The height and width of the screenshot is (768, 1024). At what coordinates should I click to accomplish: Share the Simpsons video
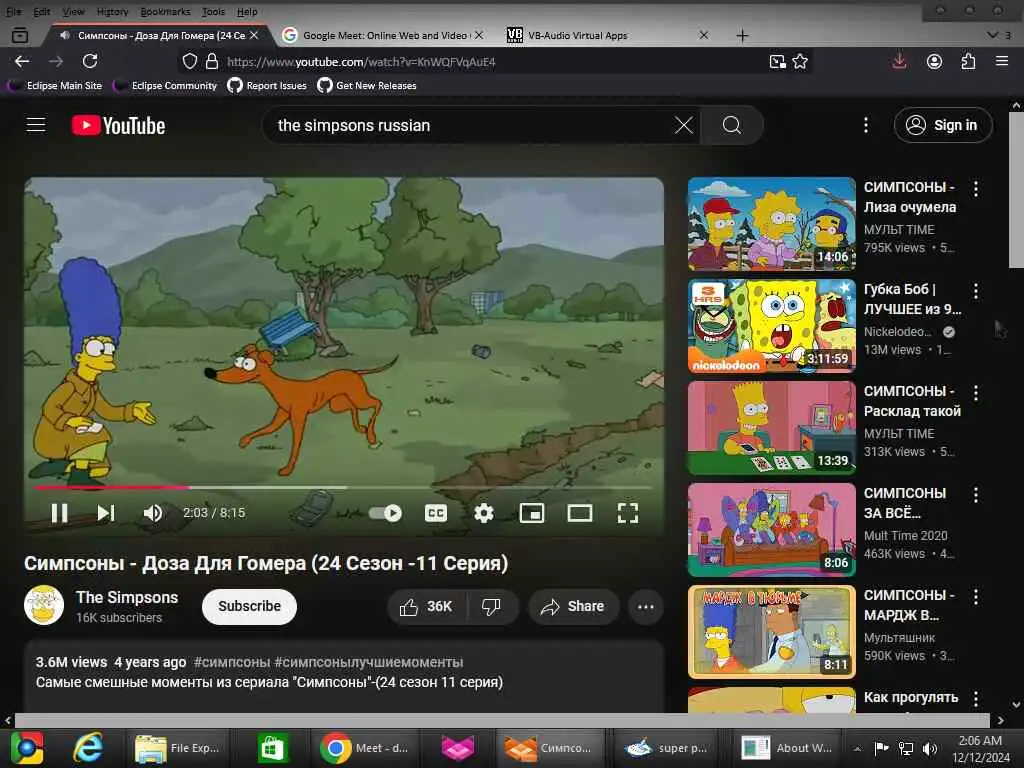coord(572,607)
